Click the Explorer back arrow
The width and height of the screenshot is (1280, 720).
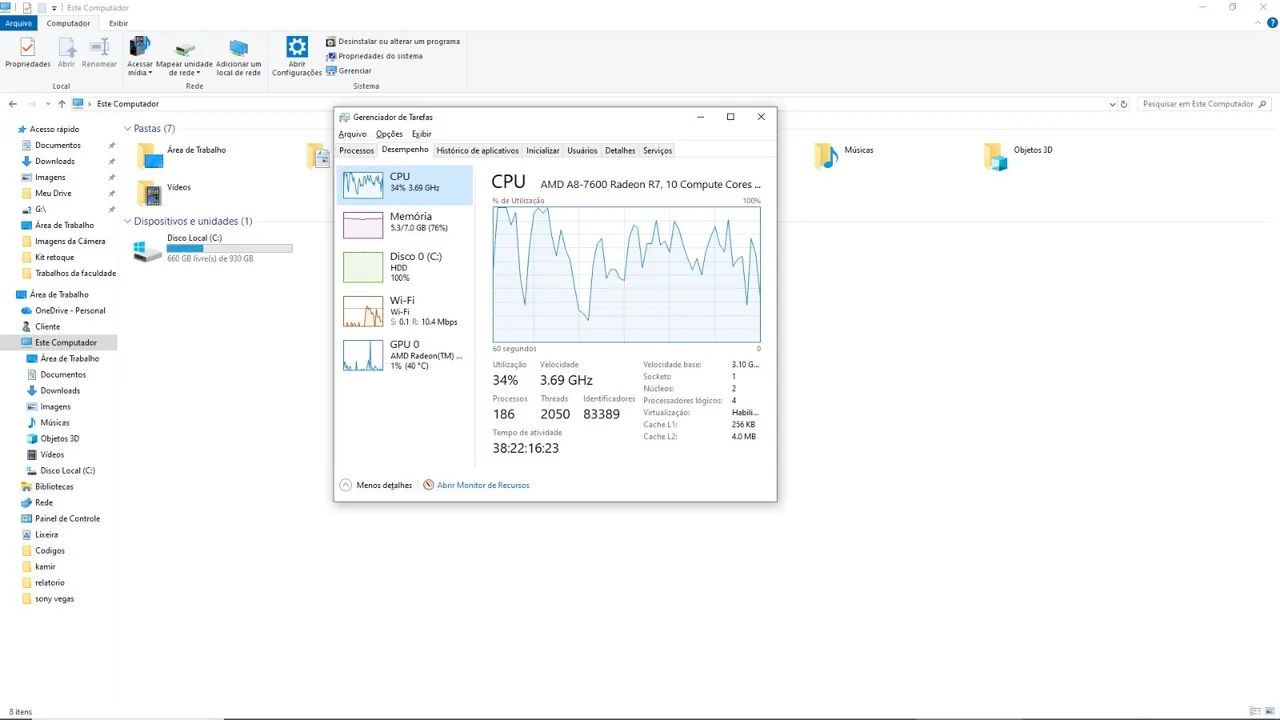(13, 104)
